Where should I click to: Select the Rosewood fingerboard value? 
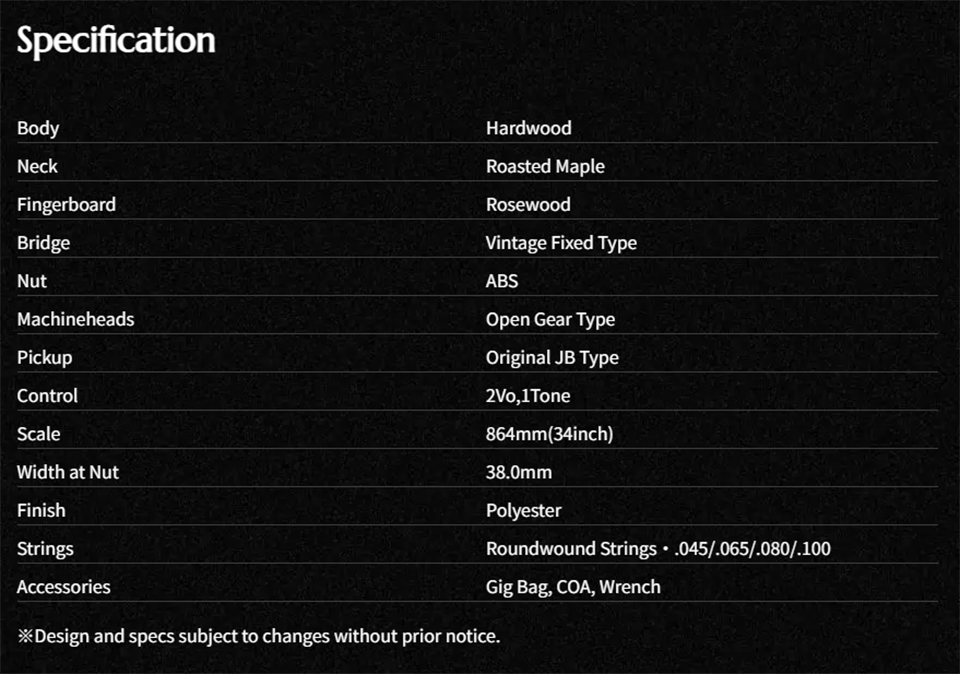[x=528, y=204]
